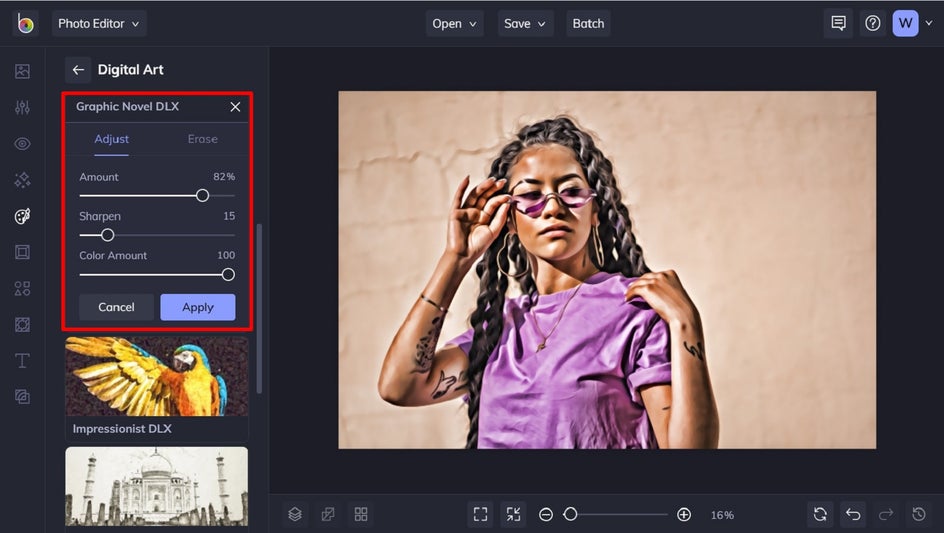
Task: Click the effects list scrollbar
Action: pyautogui.click(x=259, y=308)
